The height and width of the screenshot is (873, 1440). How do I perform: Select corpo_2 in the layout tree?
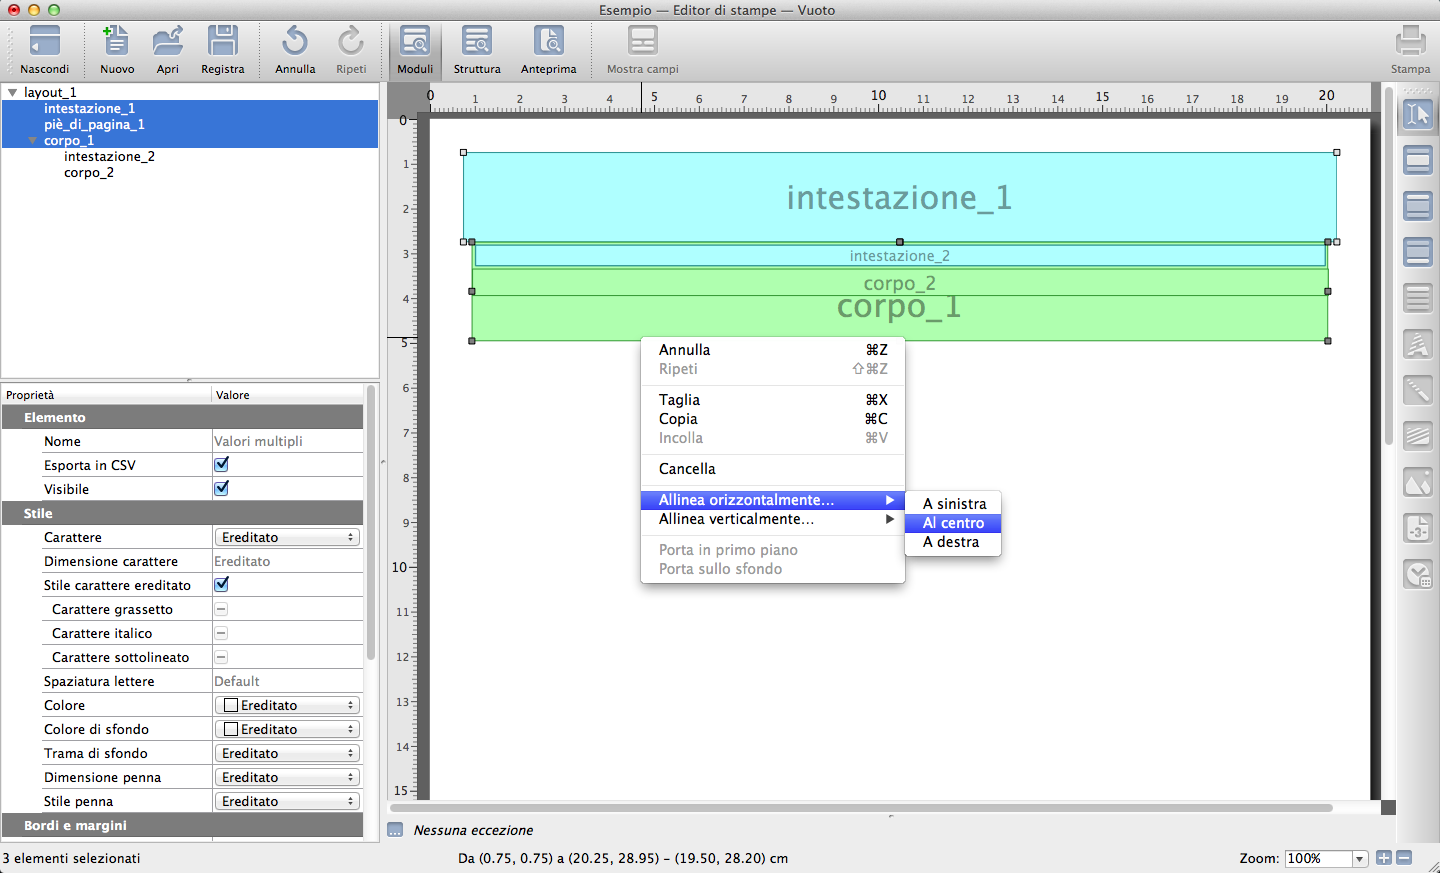pos(89,172)
